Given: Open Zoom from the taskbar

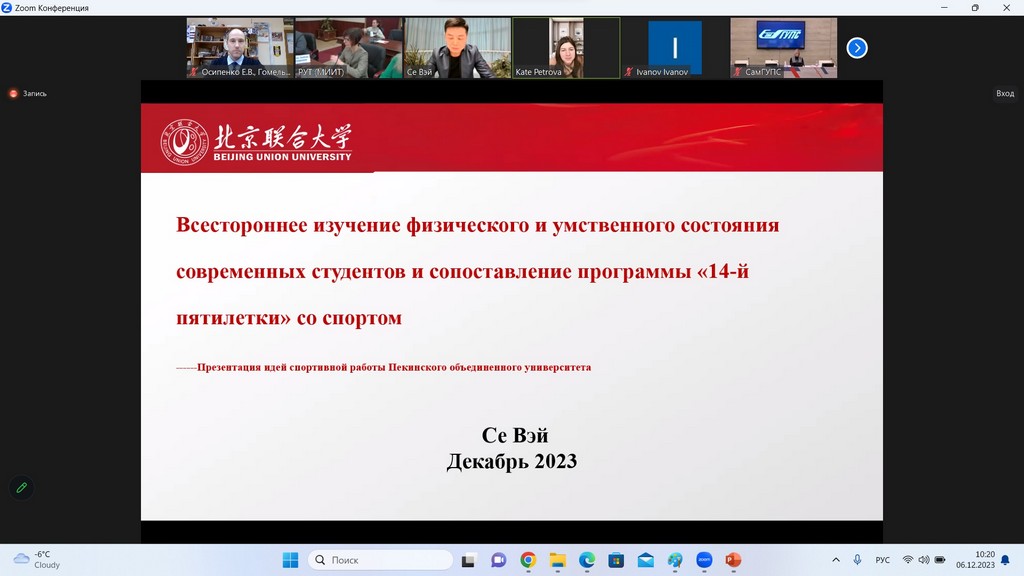Looking at the screenshot, I should pyautogui.click(x=704, y=560).
